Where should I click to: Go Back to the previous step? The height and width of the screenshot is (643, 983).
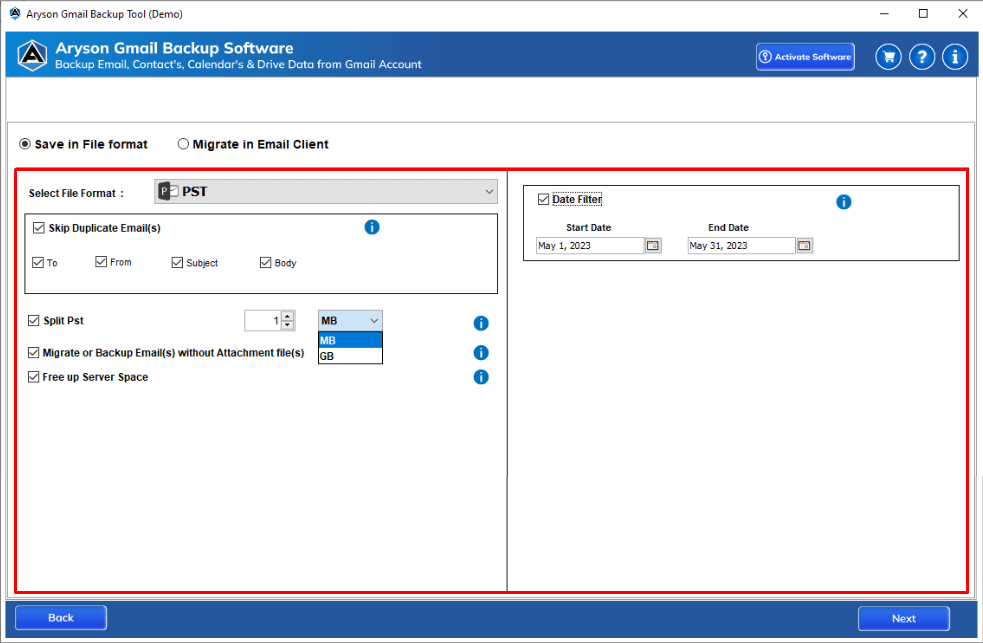(61, 618)
